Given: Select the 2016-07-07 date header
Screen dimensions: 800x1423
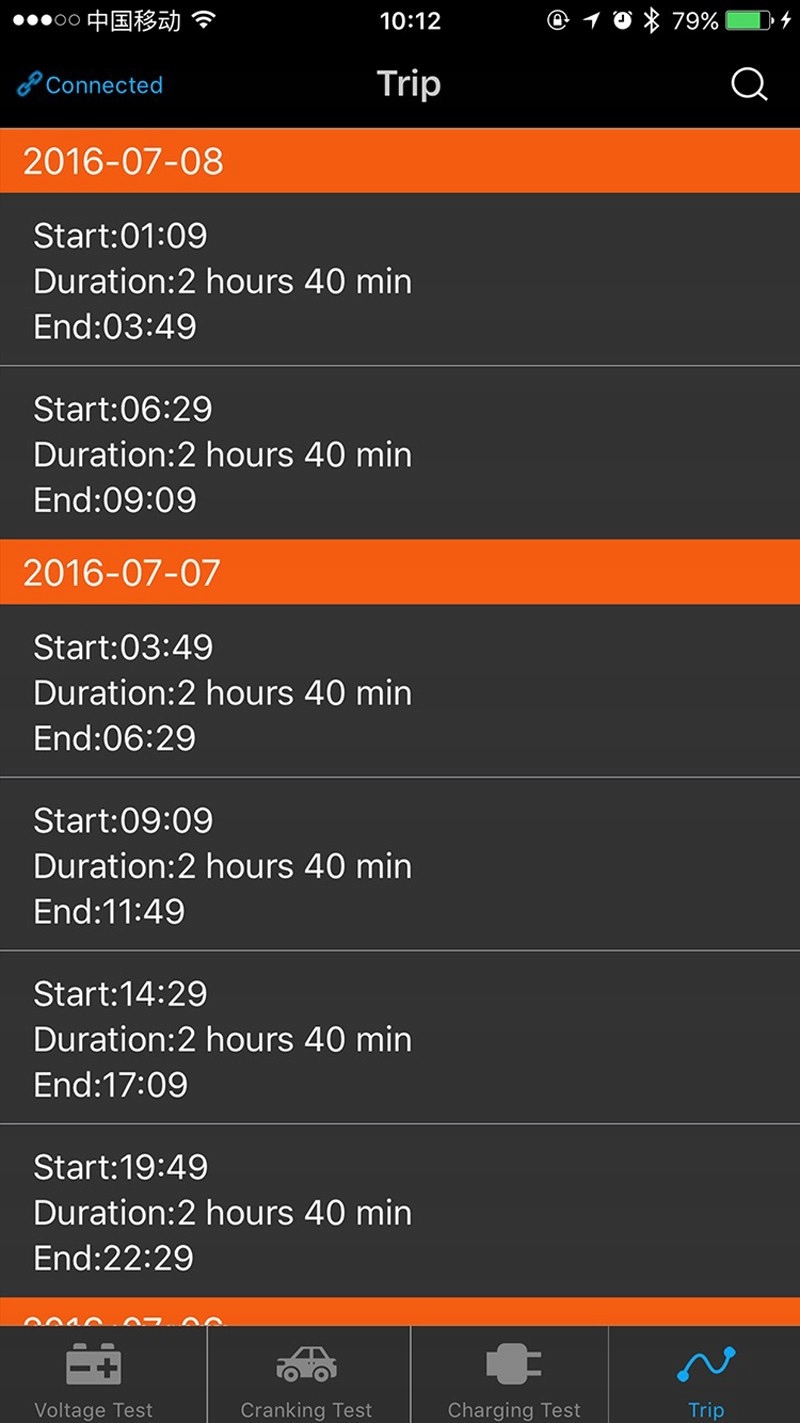Looking at the screenshot, I should (x=400, y=572).
